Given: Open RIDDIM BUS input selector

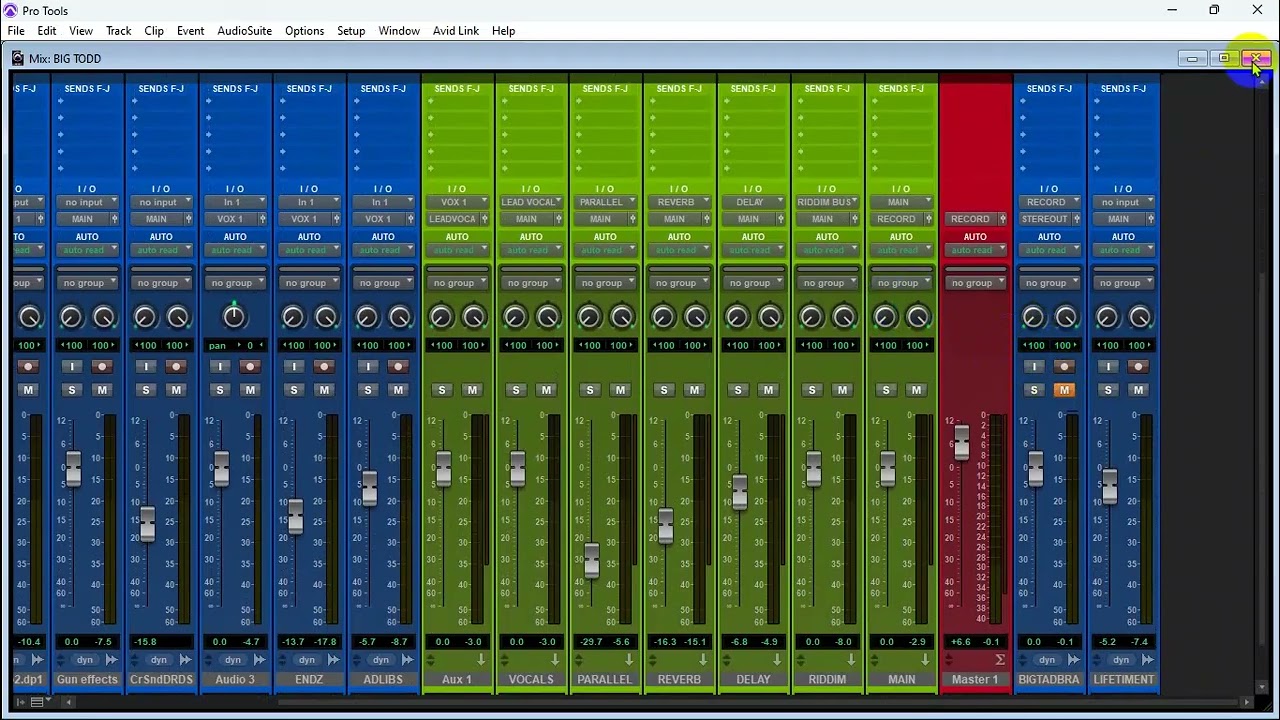Looking at the screenshot, I should pyautogui.click(x=827, y=202).
